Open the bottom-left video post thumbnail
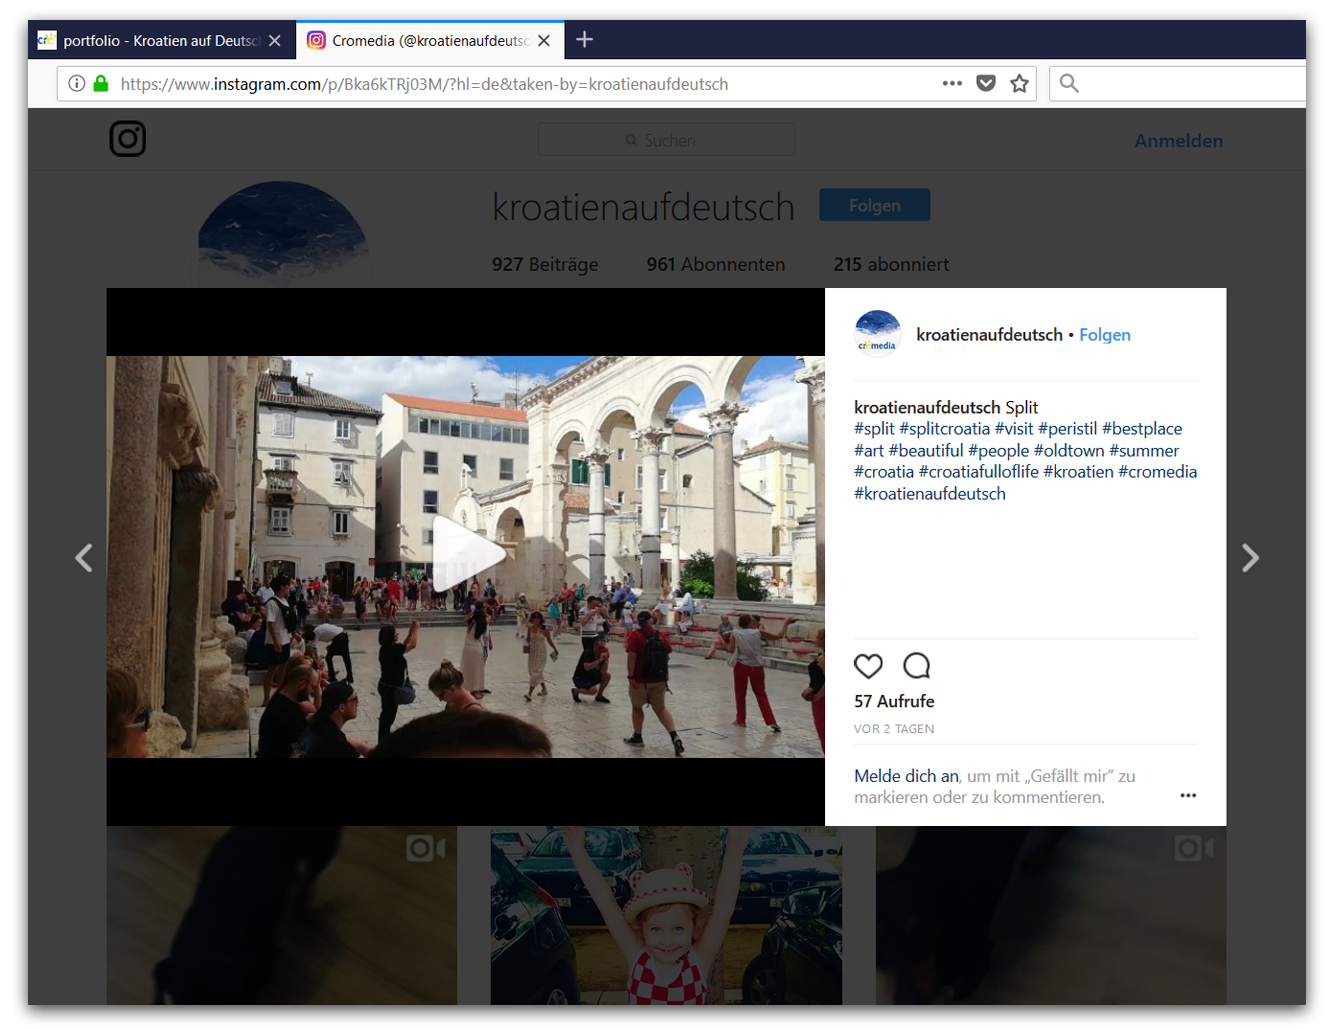The image size is (1334, 1029). 282,915
